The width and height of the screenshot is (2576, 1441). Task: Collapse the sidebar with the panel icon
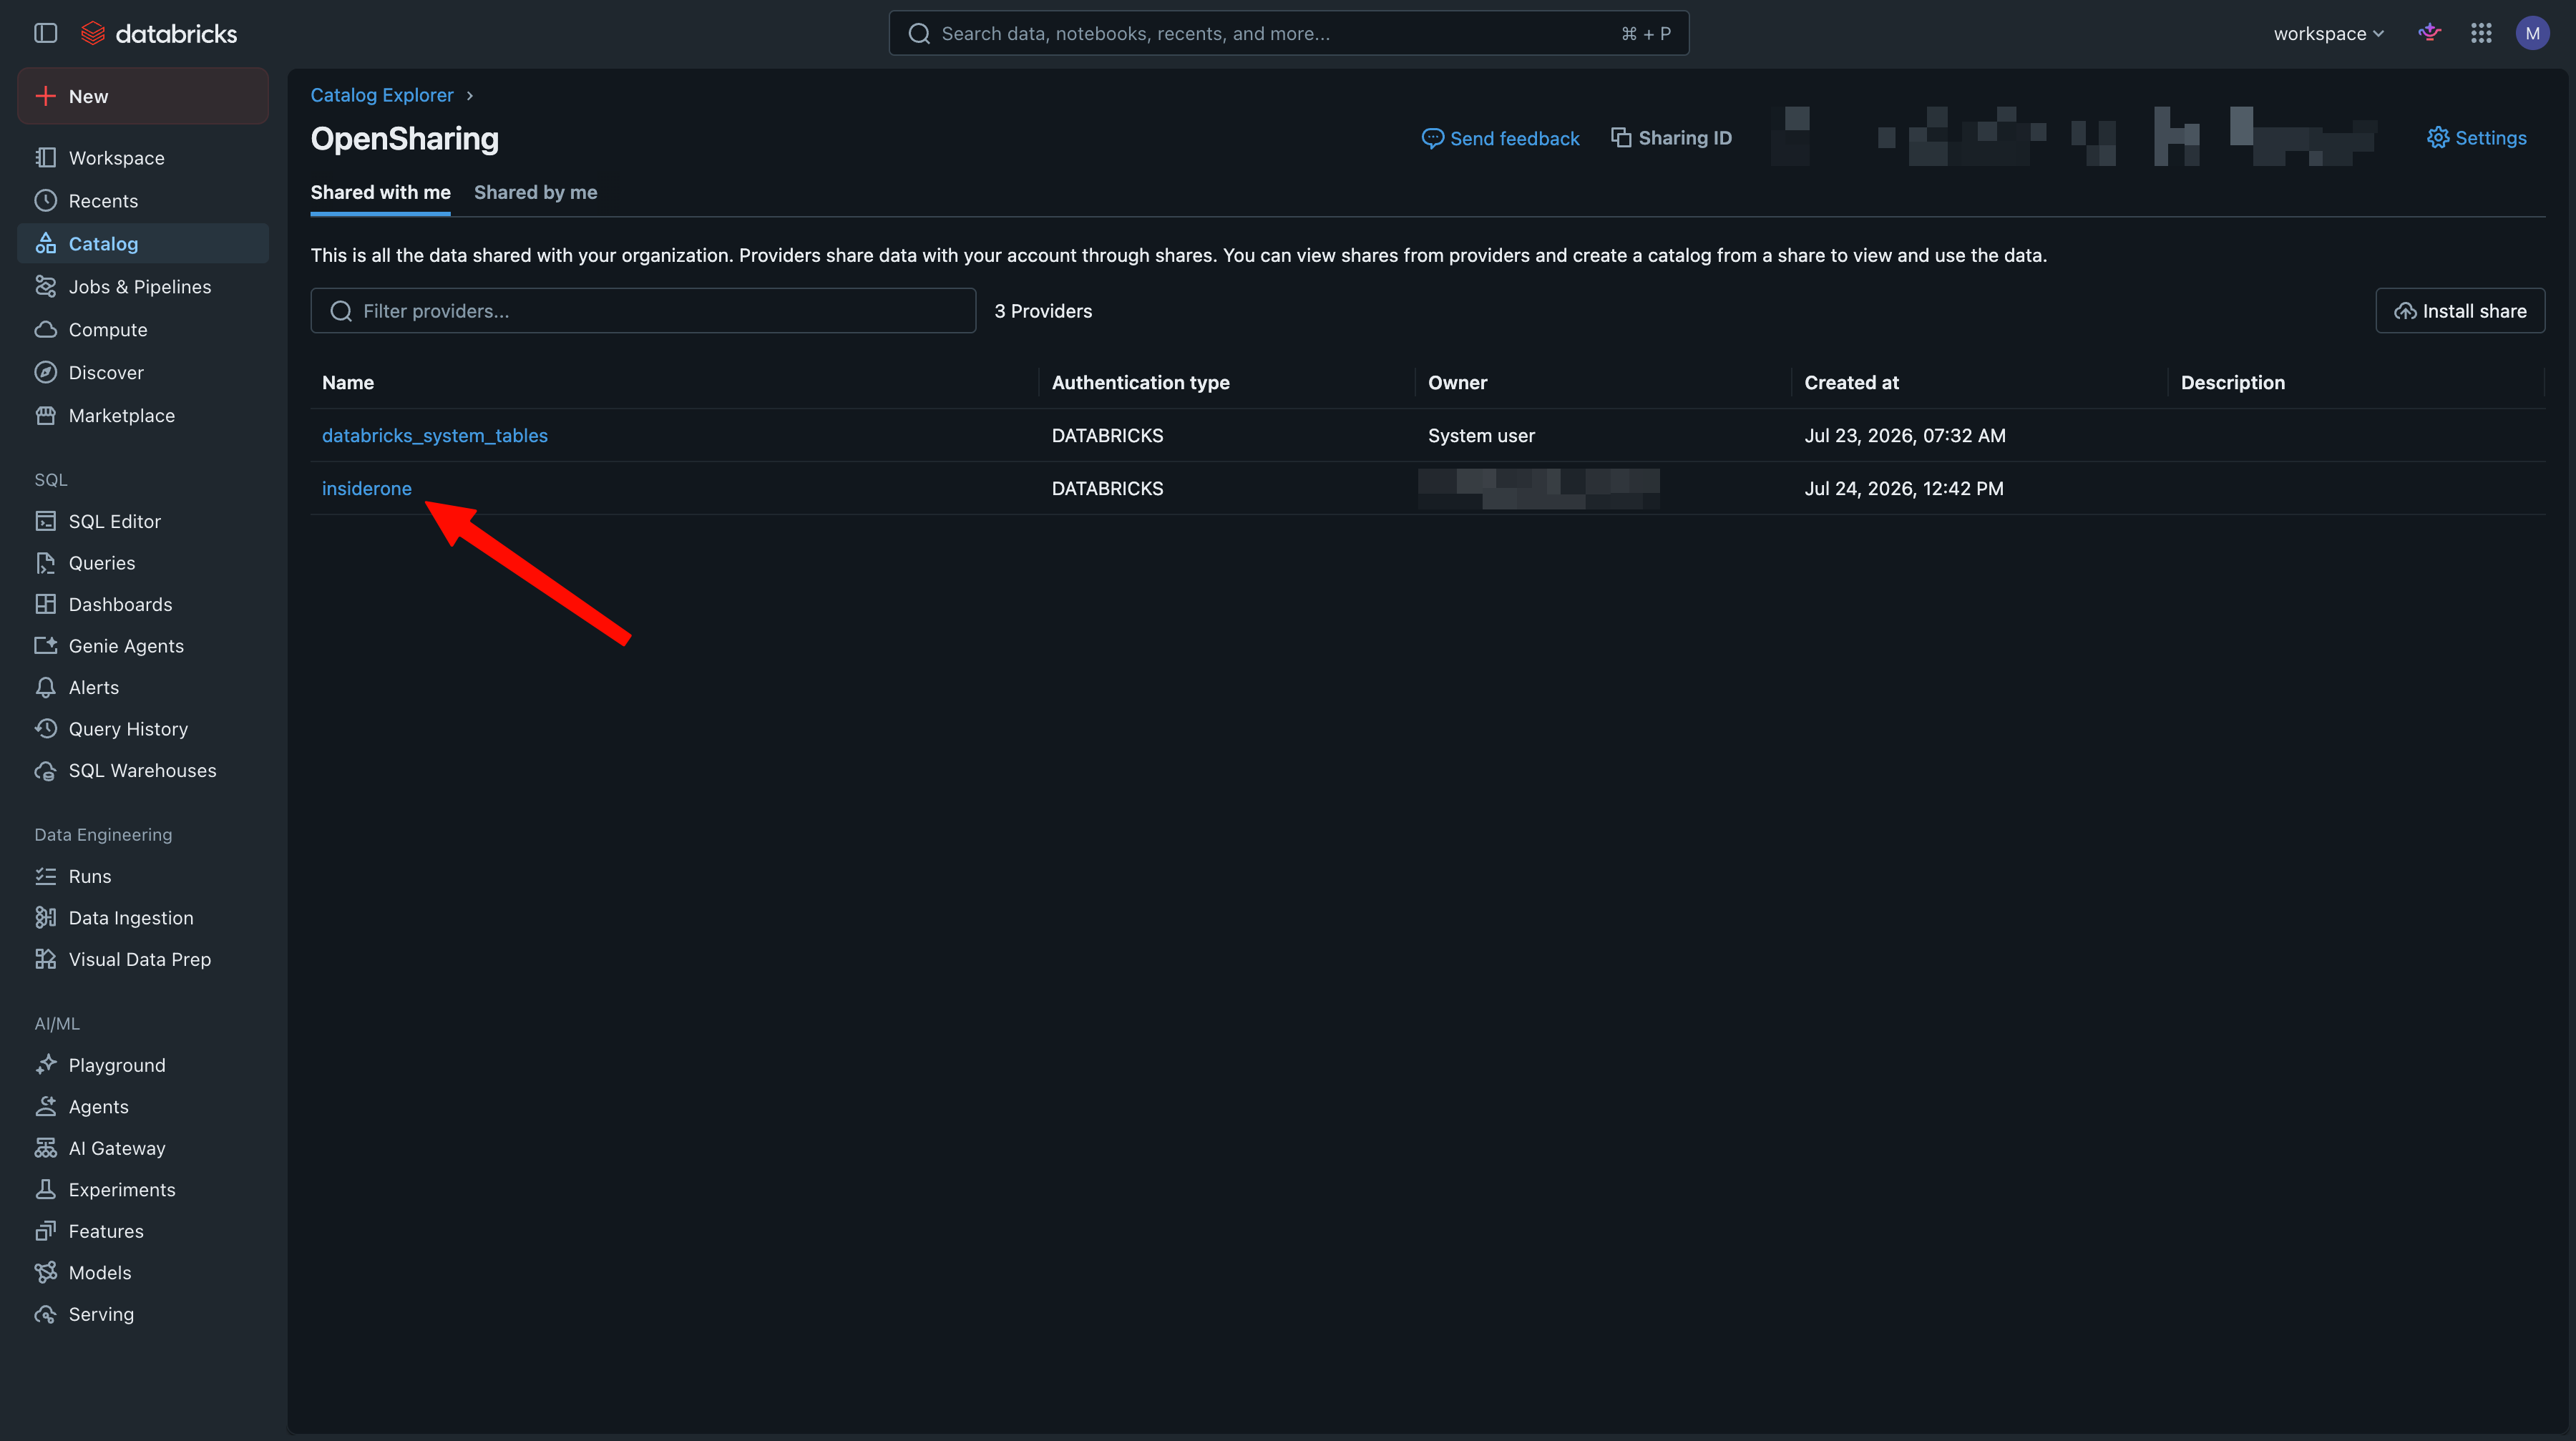(46, 33)
